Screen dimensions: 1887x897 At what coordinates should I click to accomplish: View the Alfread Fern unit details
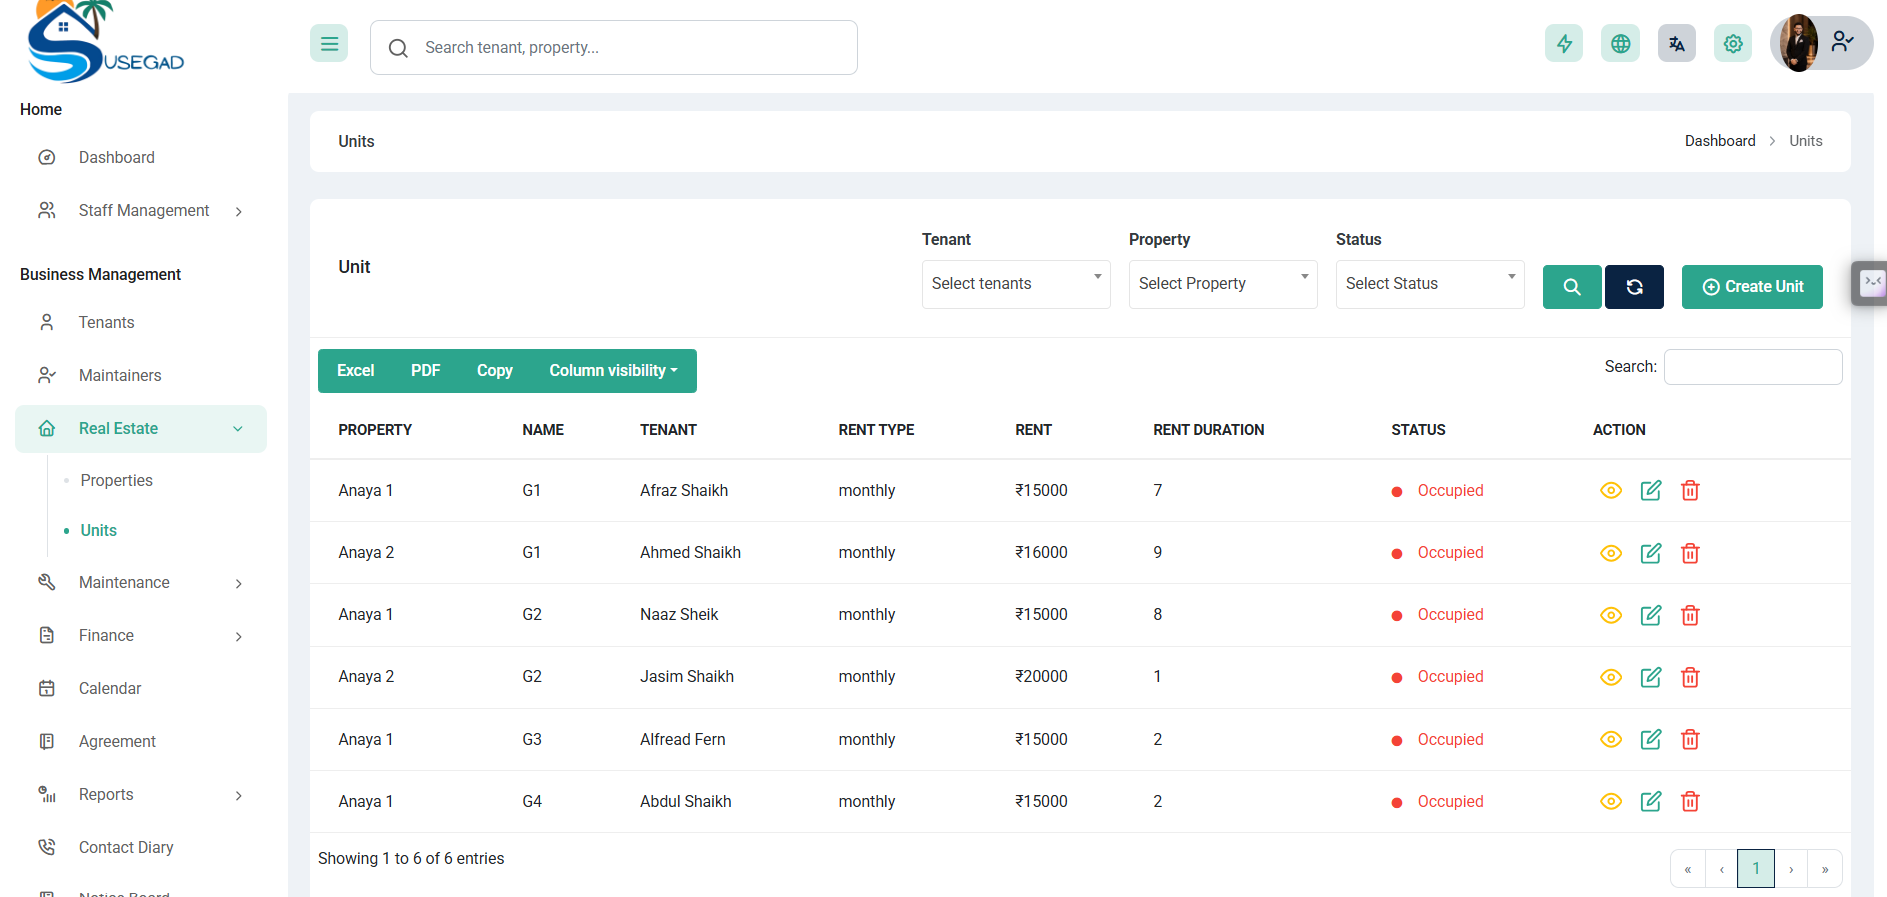point(1611,739)
